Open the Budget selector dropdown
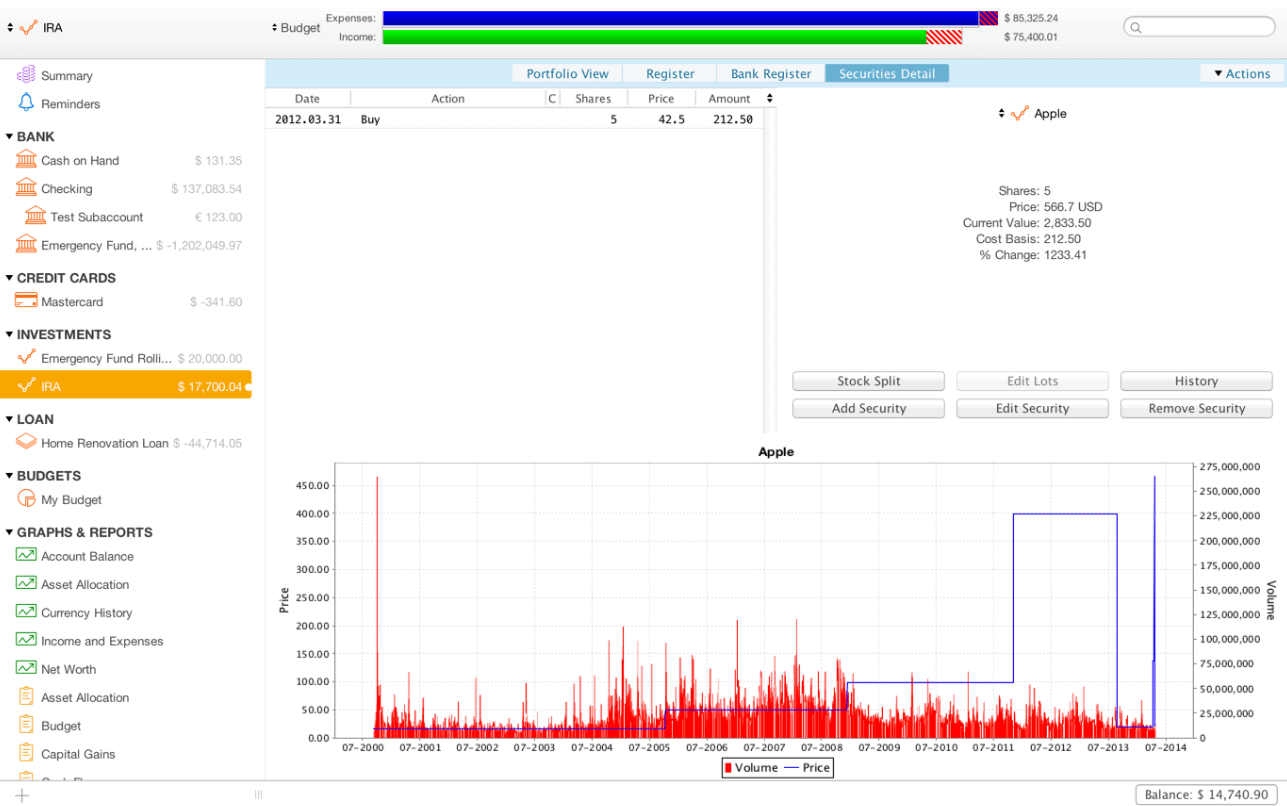Viewport: 1287px width, 806px height. click(274, 28)
